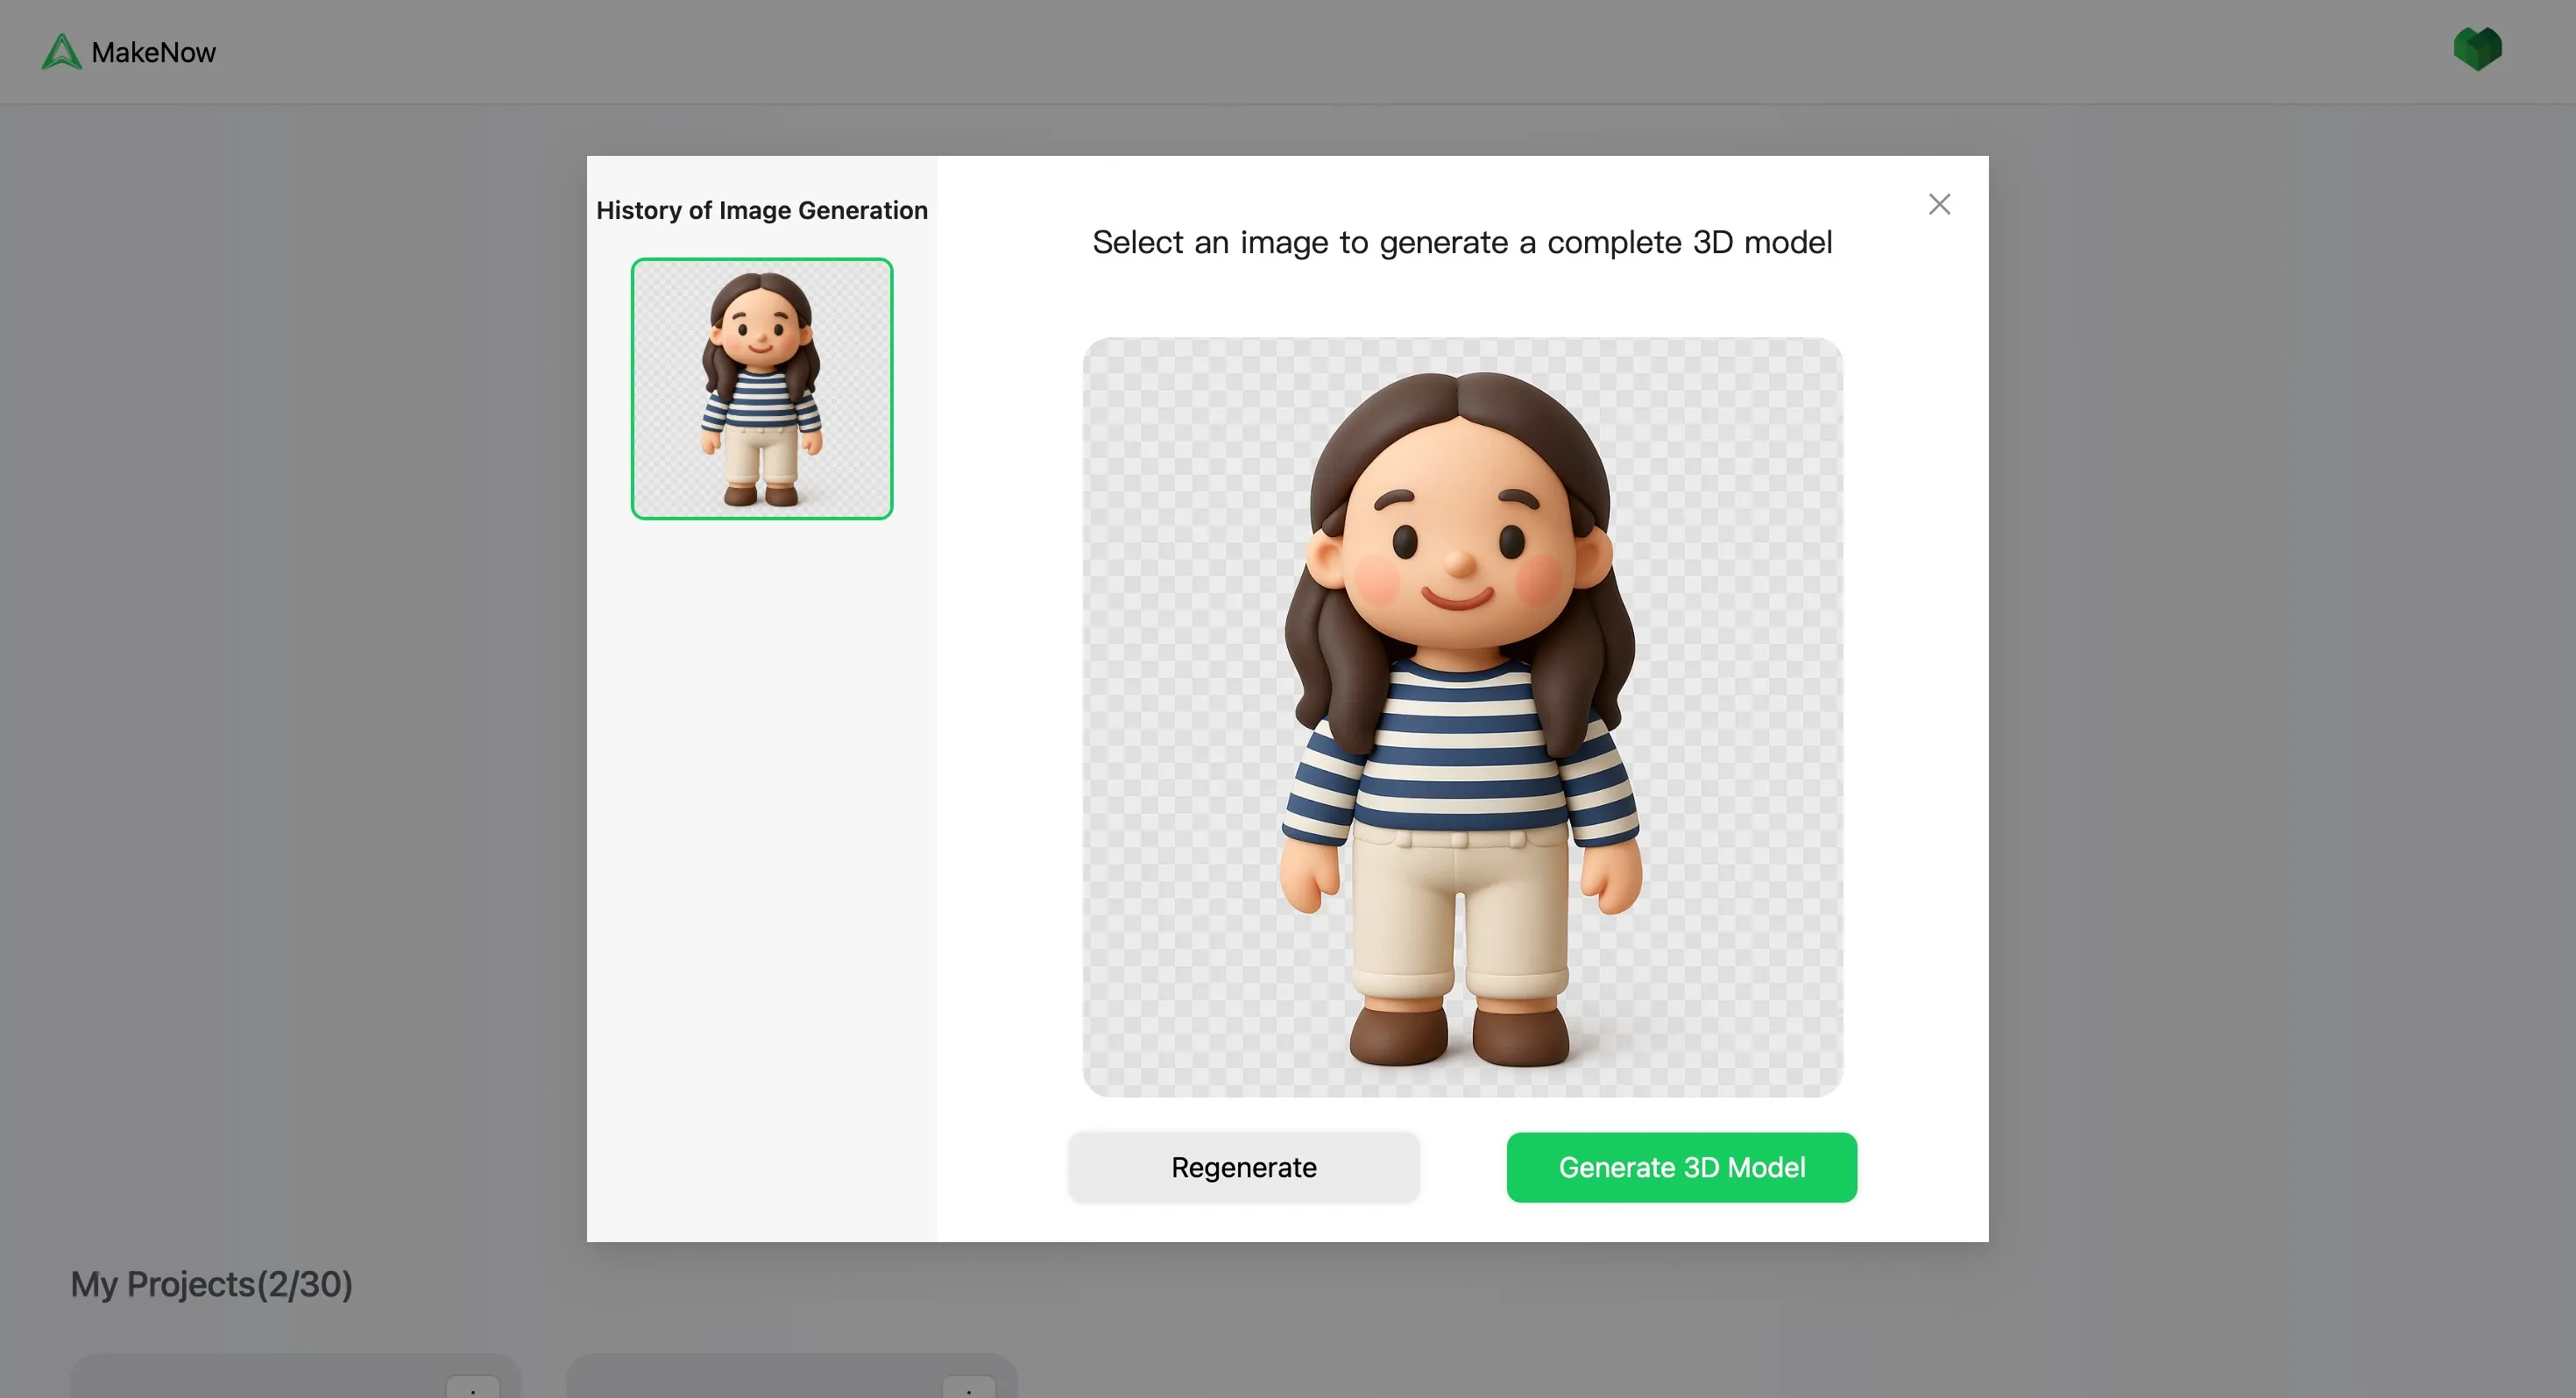Click the My Projects heading

211,1283
